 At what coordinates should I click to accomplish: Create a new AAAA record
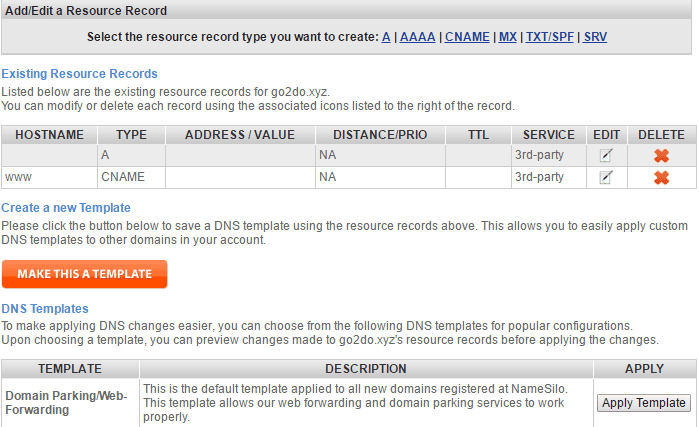pyautogui.click(x=417, y=37)
